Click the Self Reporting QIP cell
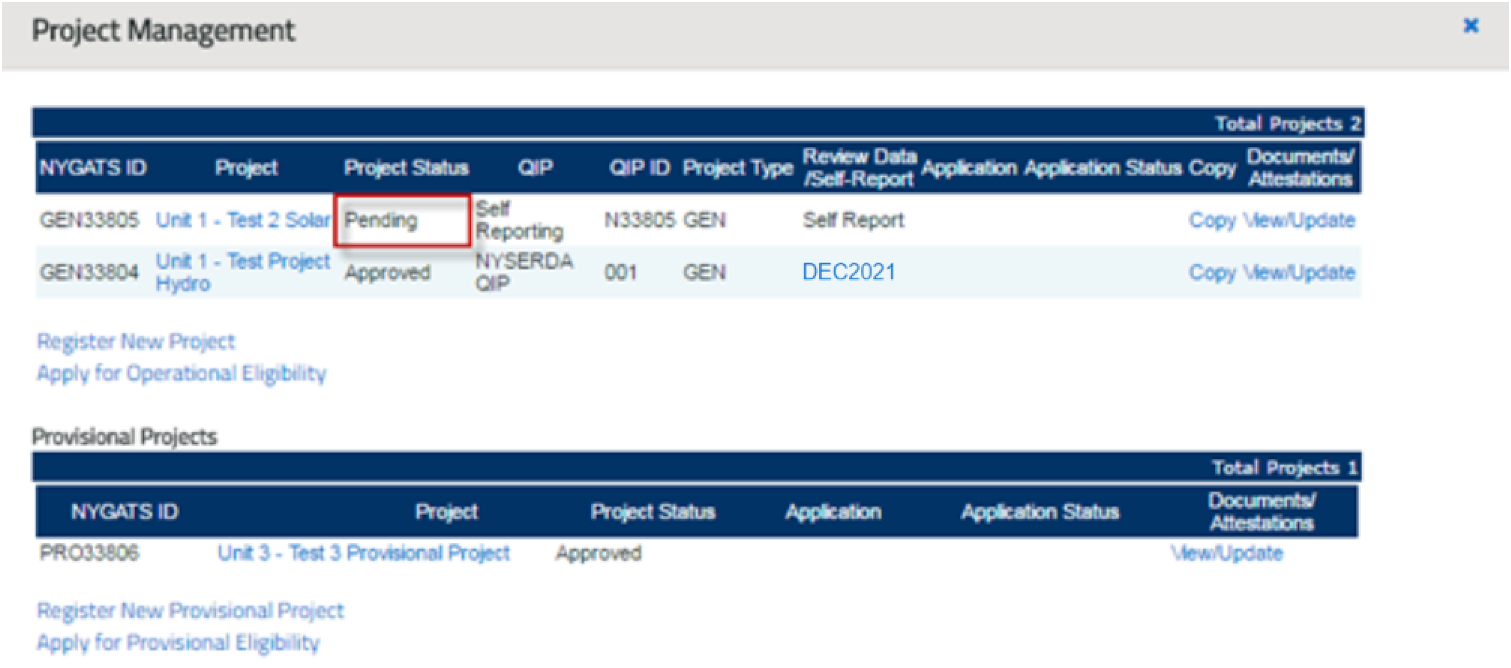The image size is (1511, 668). [x=519, y=221]
